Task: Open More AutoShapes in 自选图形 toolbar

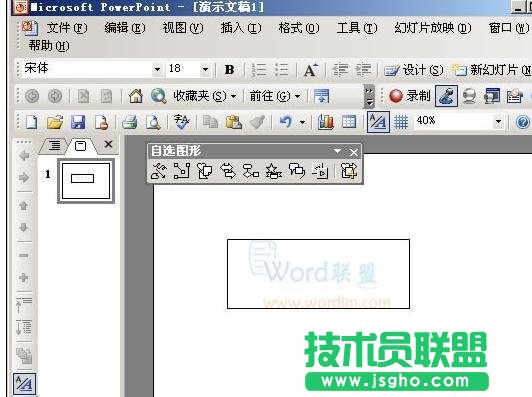Action: (349, 171)
